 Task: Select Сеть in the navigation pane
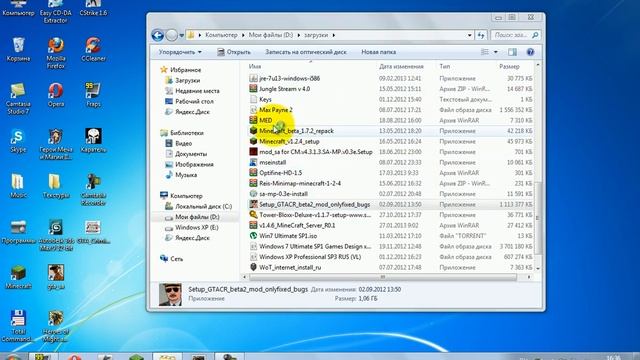171,259
